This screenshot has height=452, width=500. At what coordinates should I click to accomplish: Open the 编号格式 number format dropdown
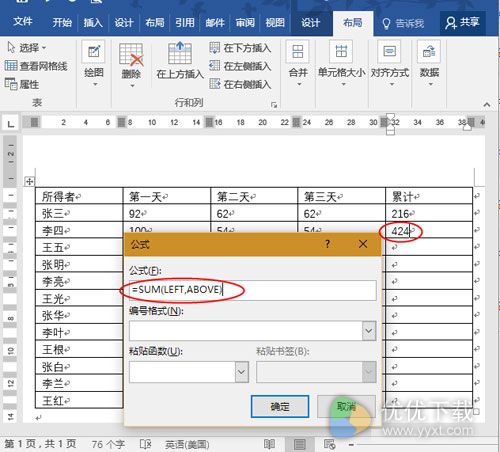pos(369,331)
